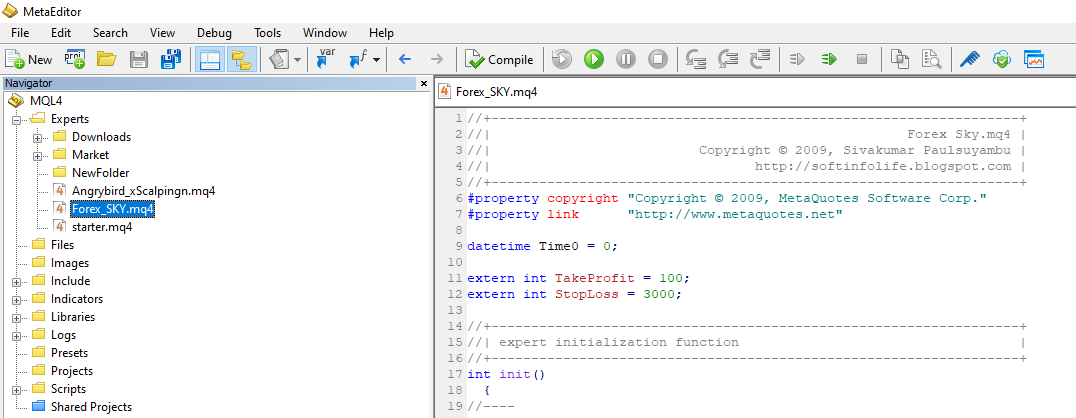Open the View menu
The image size is (1076, 418).
[x=163, y=33]
